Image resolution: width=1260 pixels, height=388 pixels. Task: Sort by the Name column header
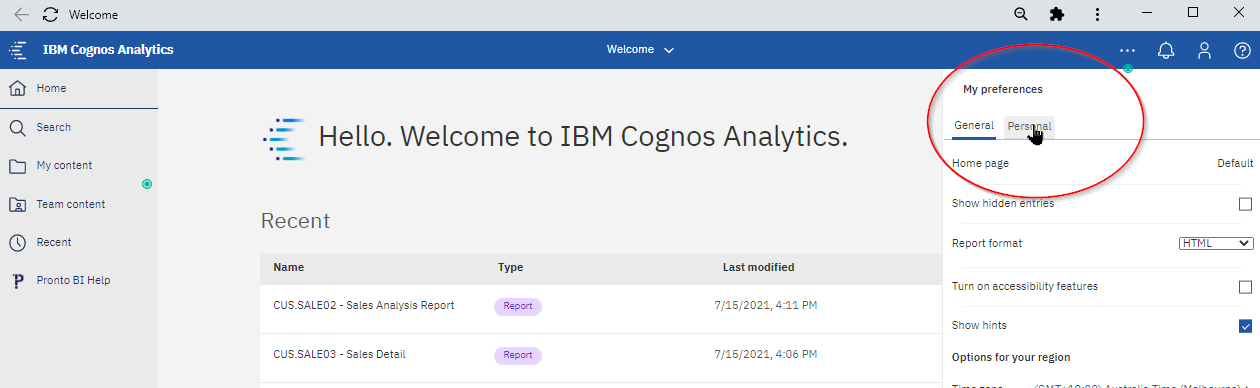(x=289, y=267)
